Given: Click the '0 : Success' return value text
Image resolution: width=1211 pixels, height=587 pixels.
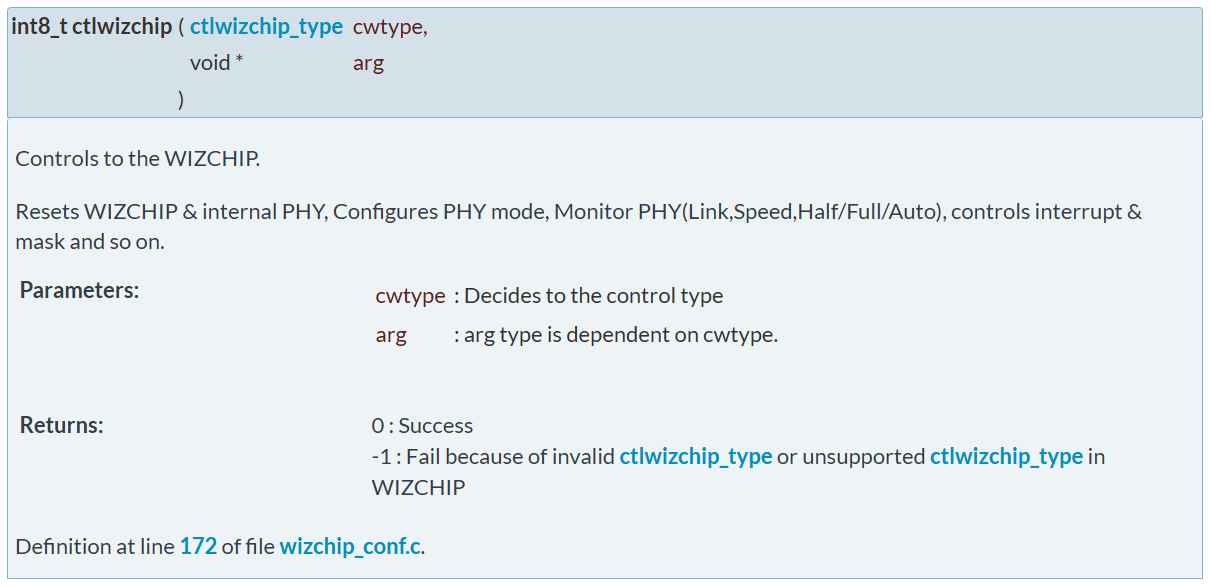Looking at the screenshot, I should (422, 426).
